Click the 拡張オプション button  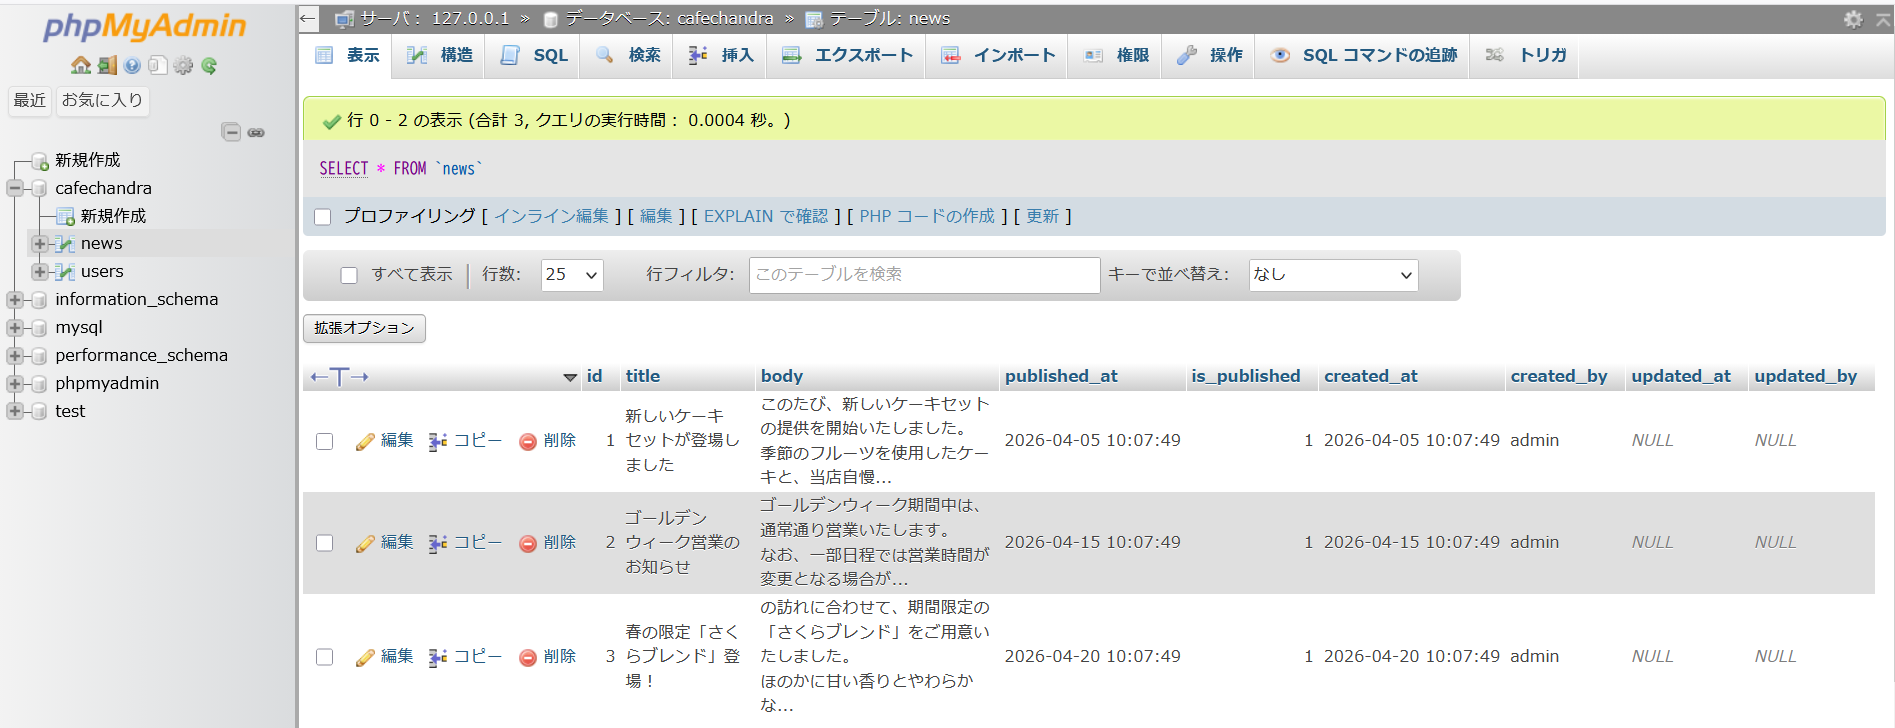(364, 328)
